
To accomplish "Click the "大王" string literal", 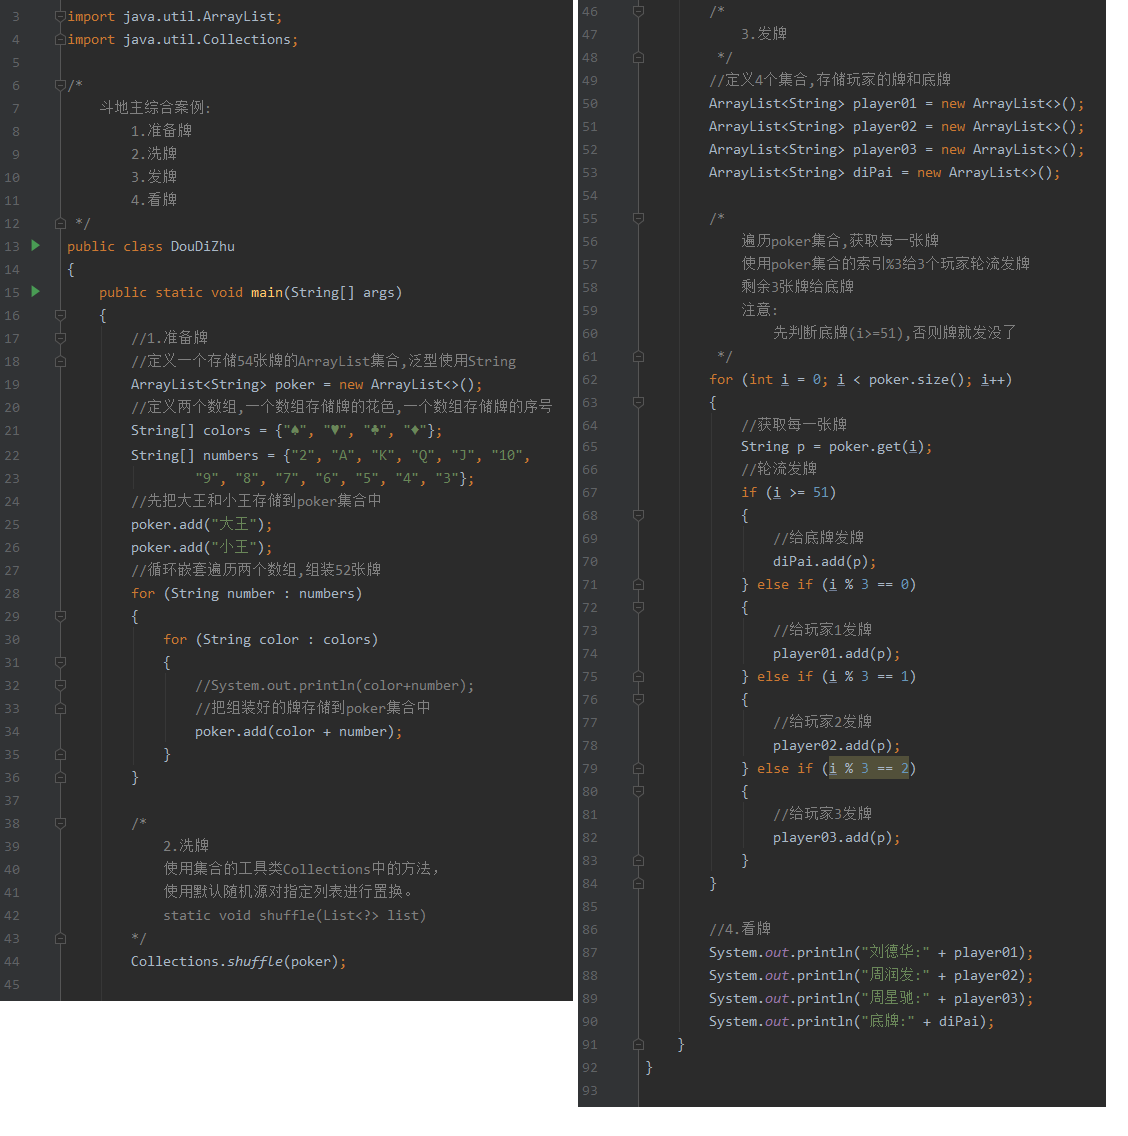I will [x=233, y=524].
